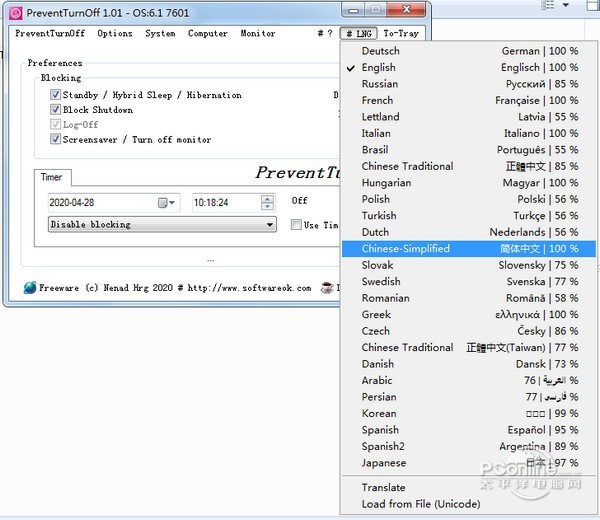Open the # ? help menu

[325, 33]
